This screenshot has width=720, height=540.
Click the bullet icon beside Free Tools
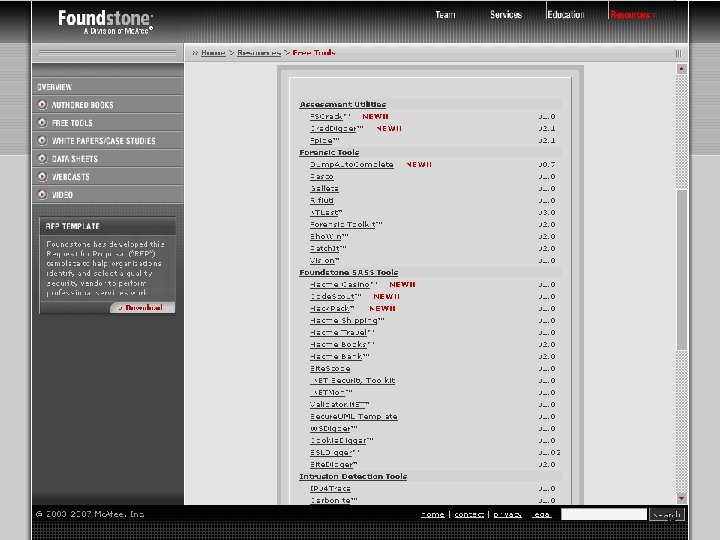[x=42, y=123]
